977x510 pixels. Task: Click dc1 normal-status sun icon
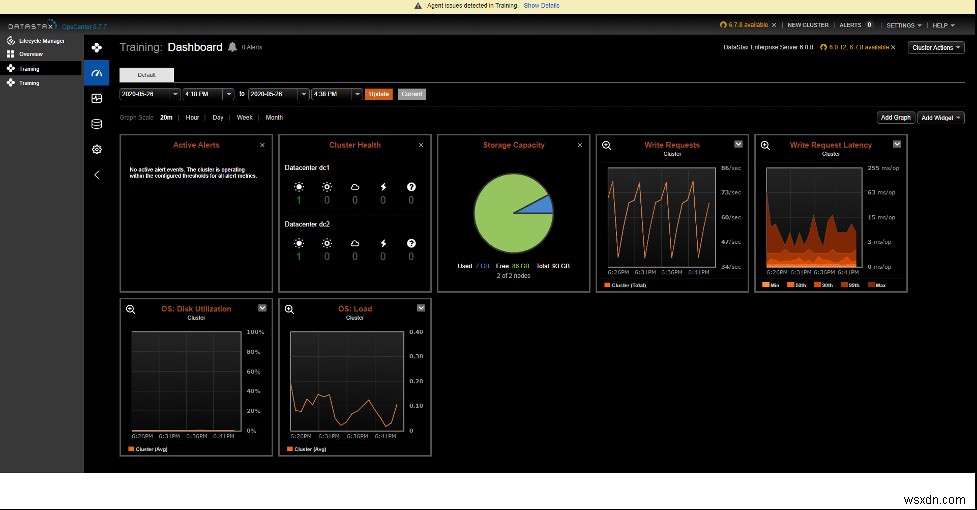(299, 187)
